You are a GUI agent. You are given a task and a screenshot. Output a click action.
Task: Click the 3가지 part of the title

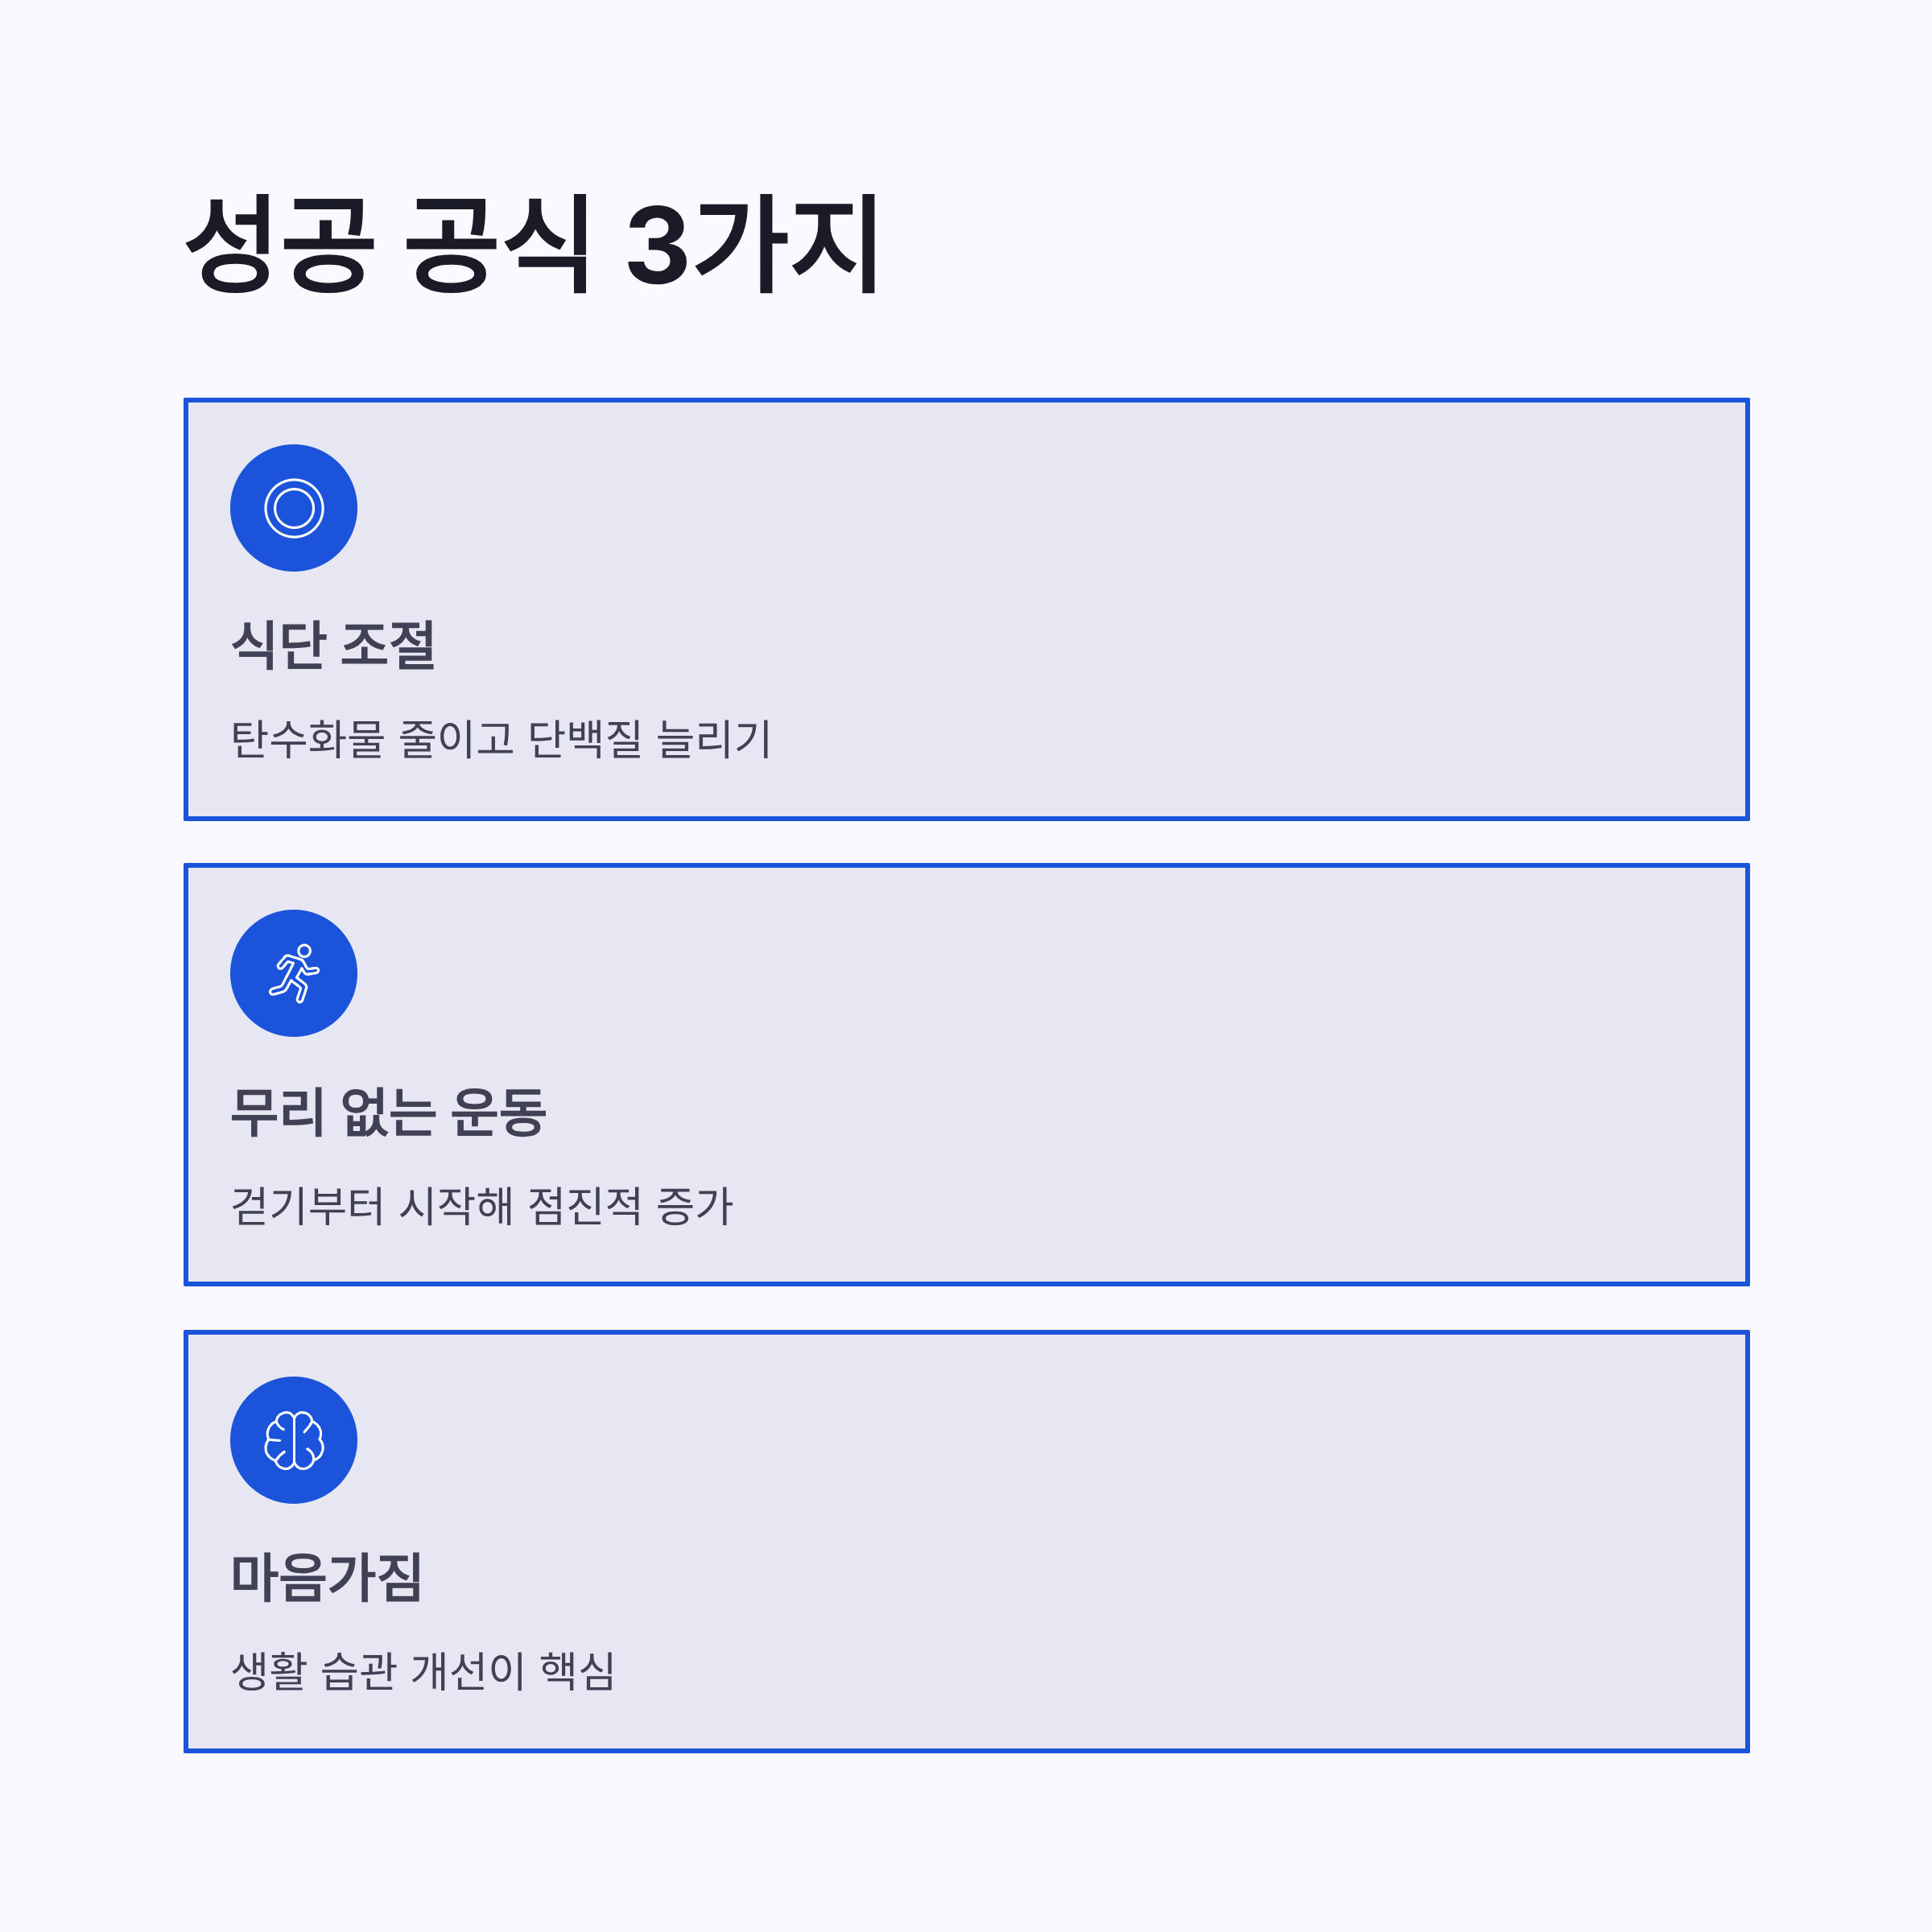click(x=752, y=245)
